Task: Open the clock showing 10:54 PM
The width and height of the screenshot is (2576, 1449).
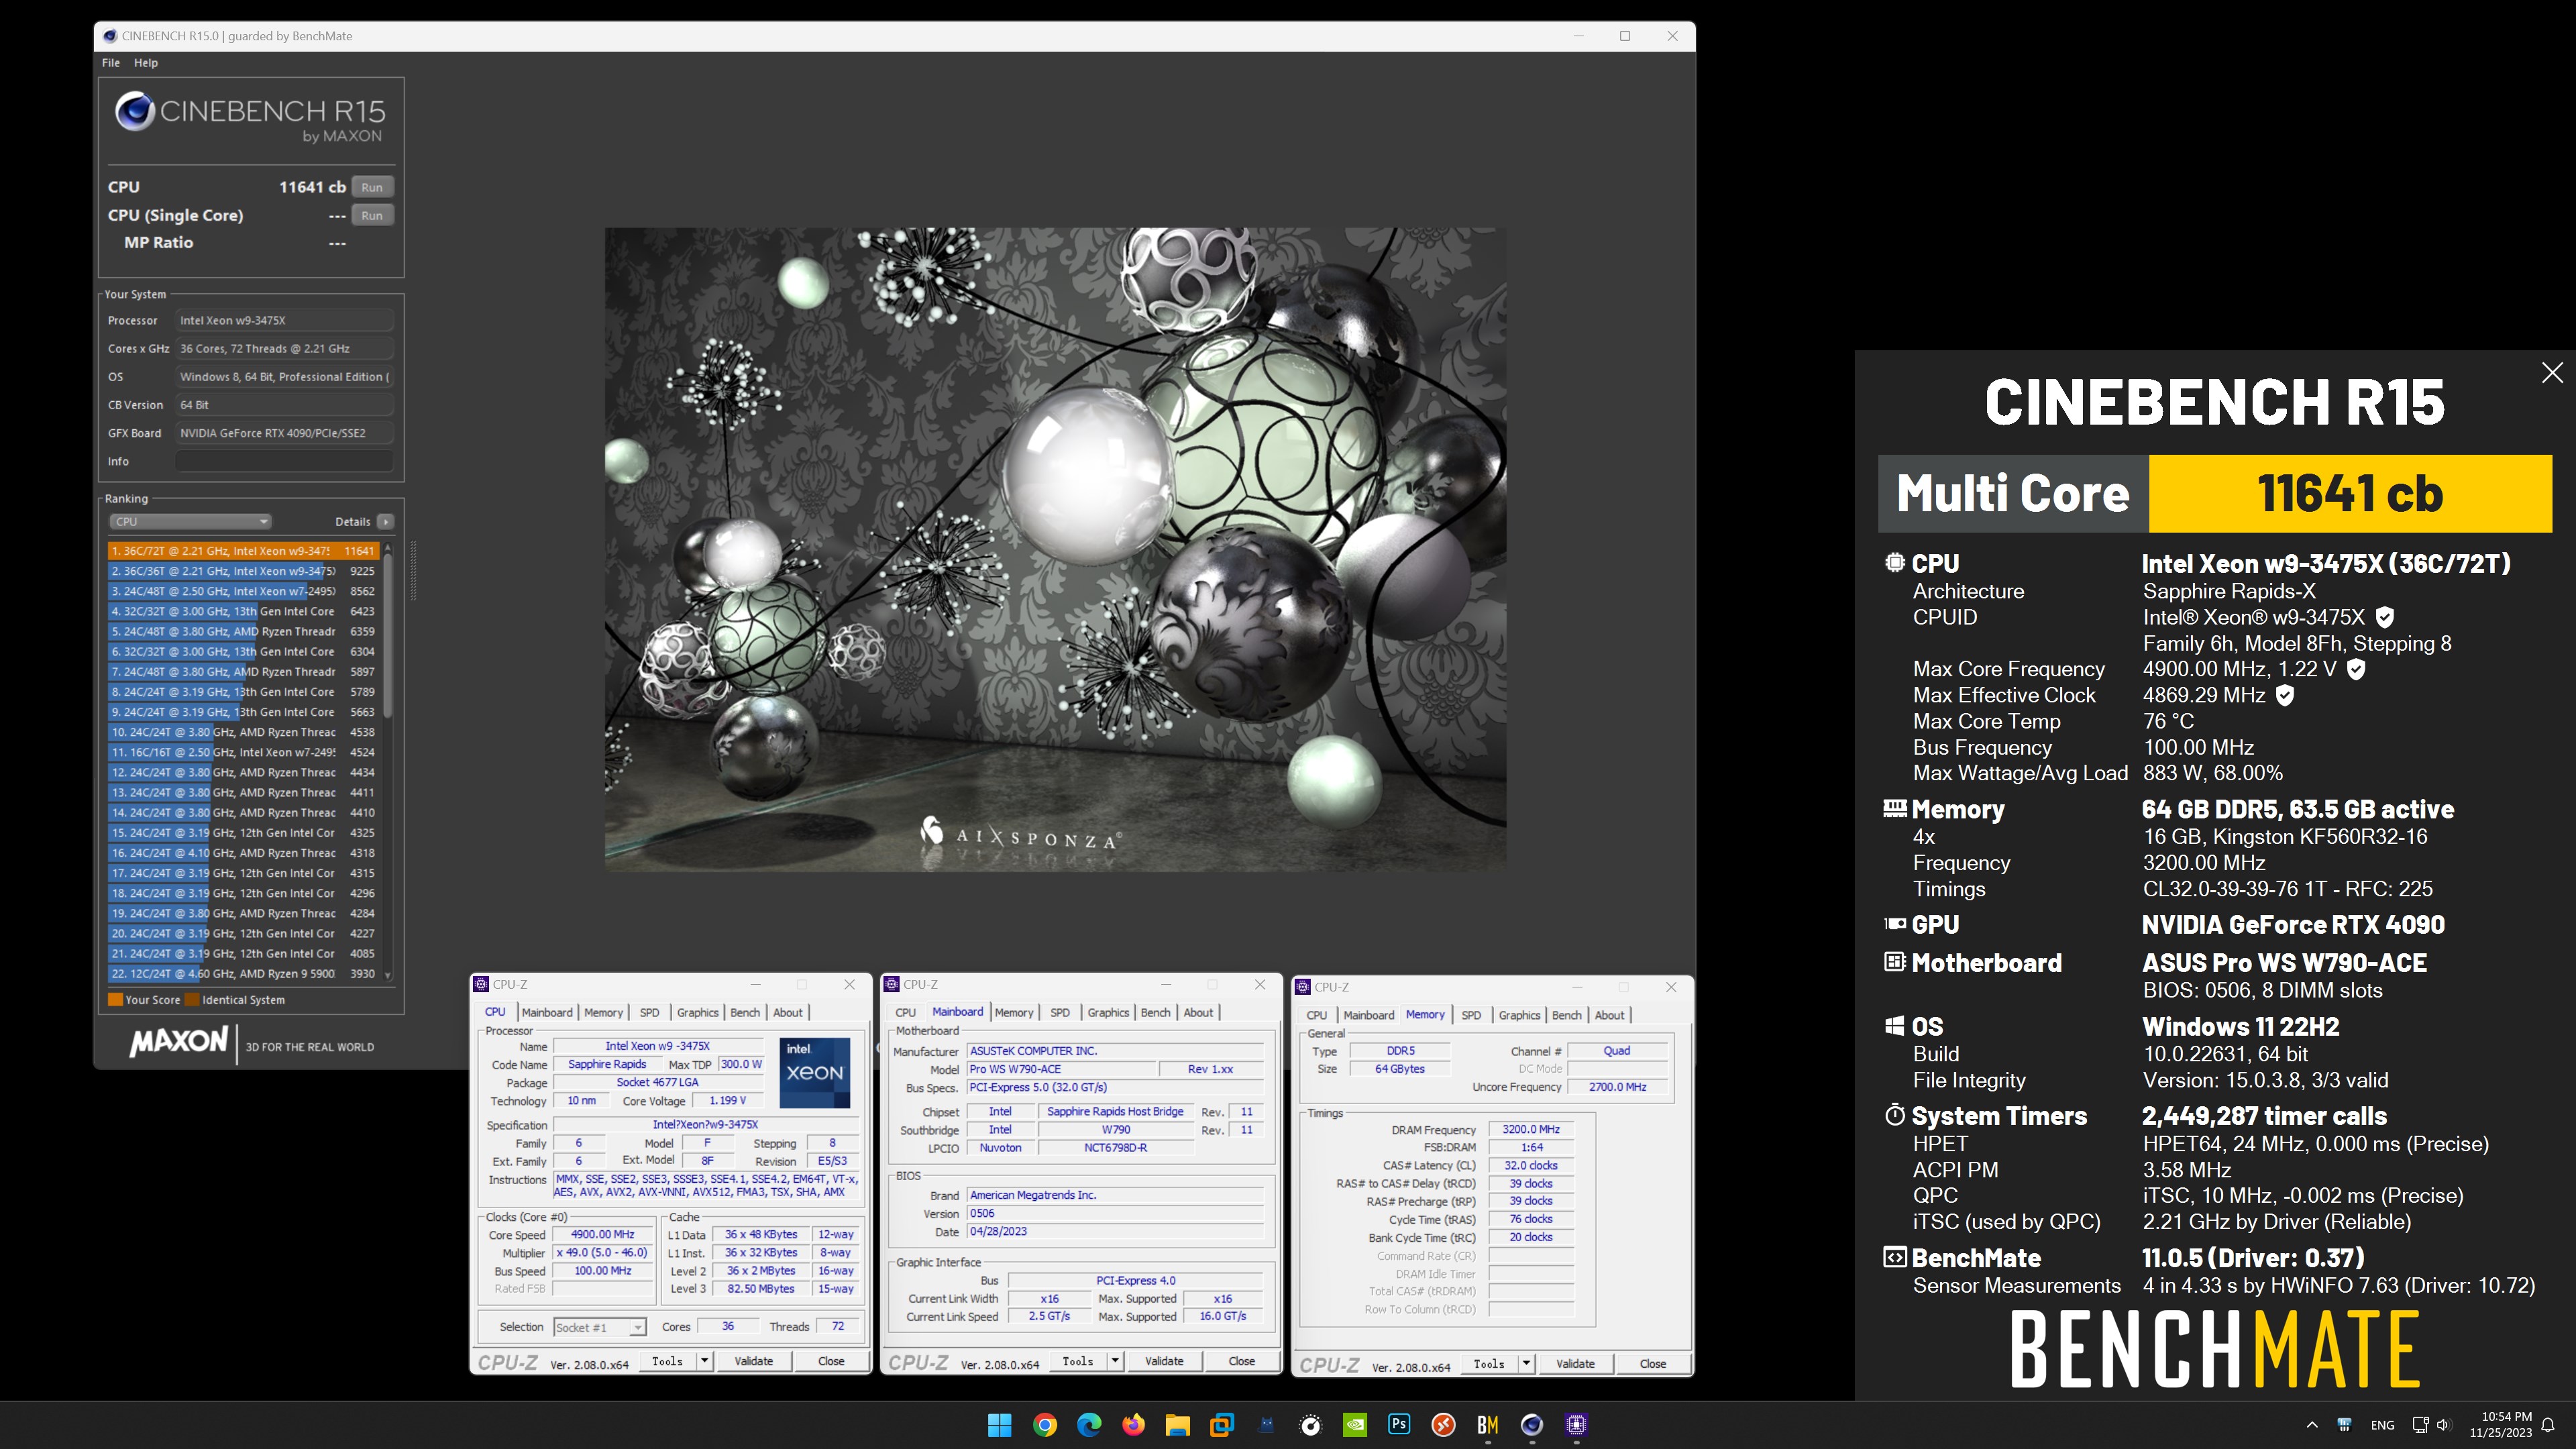Action: point(2506,1417)
